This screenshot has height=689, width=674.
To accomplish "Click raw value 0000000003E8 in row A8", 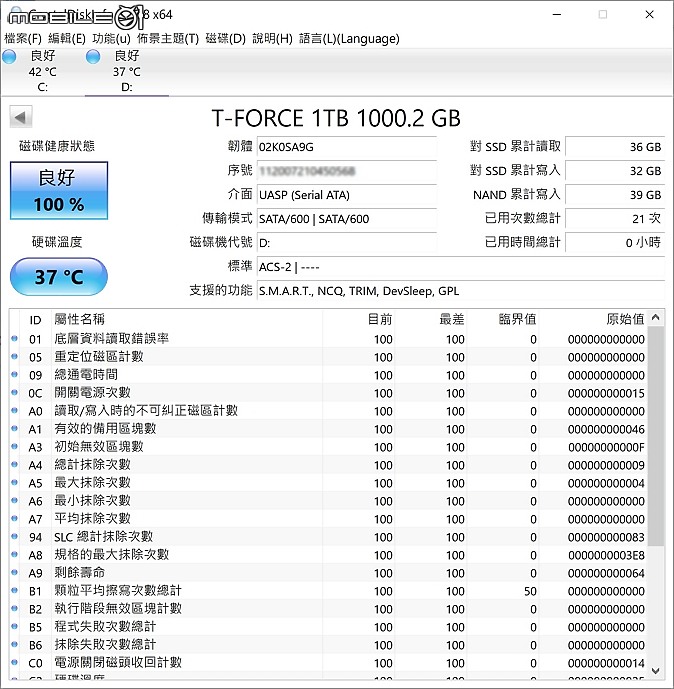I will pyautogui.click(x=606, y=555).
